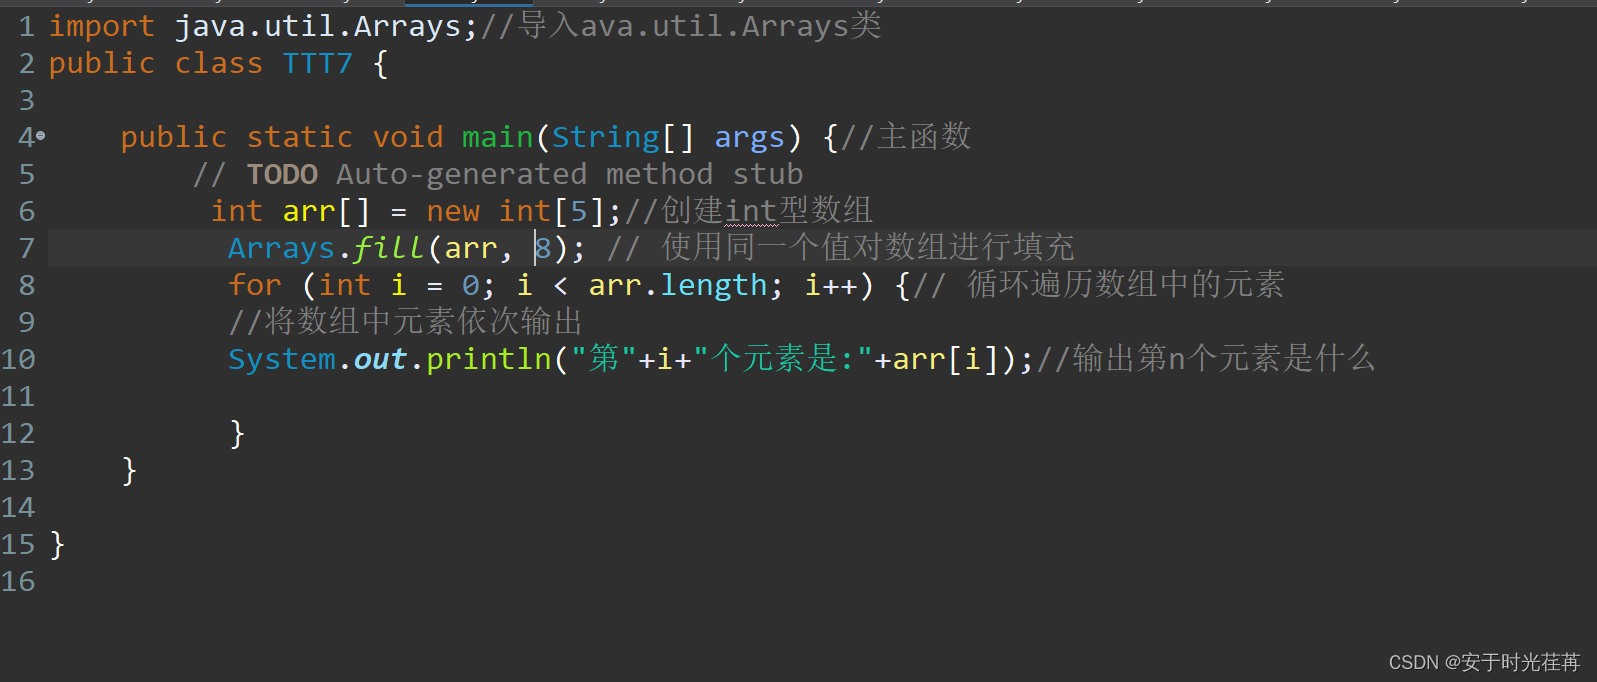Click the 'i++' increment expression
The image size is (1597, 682).
831,285
